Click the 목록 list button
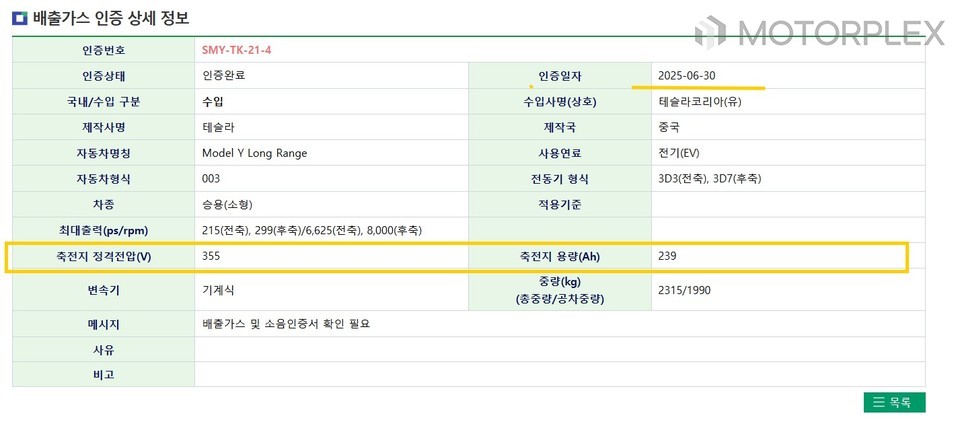This screenshot has height=426, width=960. tap(894, 402)
